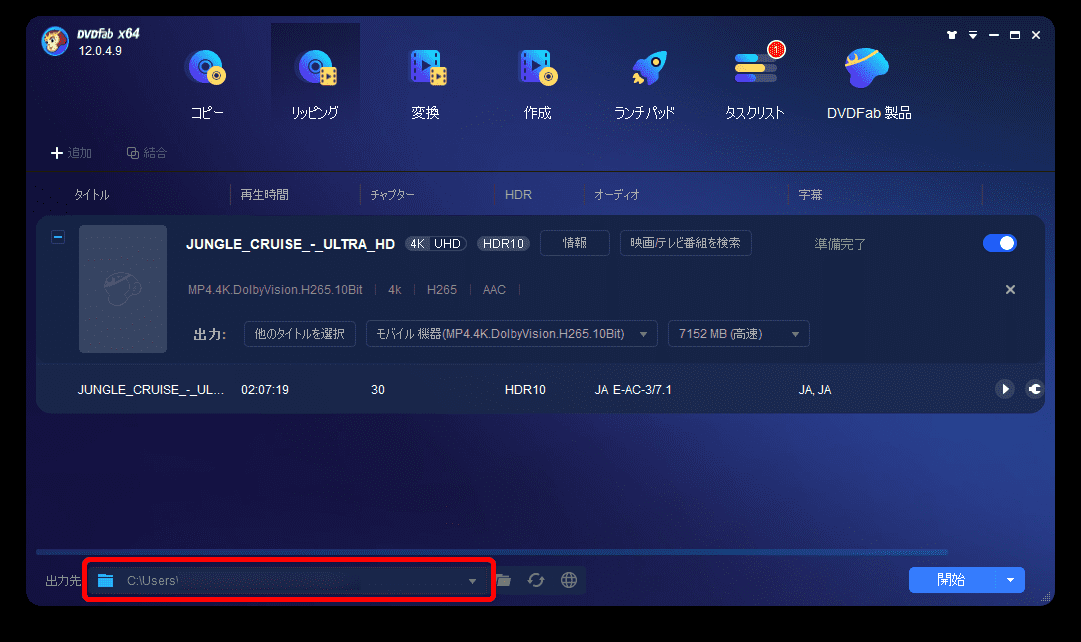The width and height of the screenshot is (1081, 642).
Task: Click the 情報 (Info) button
Action: (574, 243)
